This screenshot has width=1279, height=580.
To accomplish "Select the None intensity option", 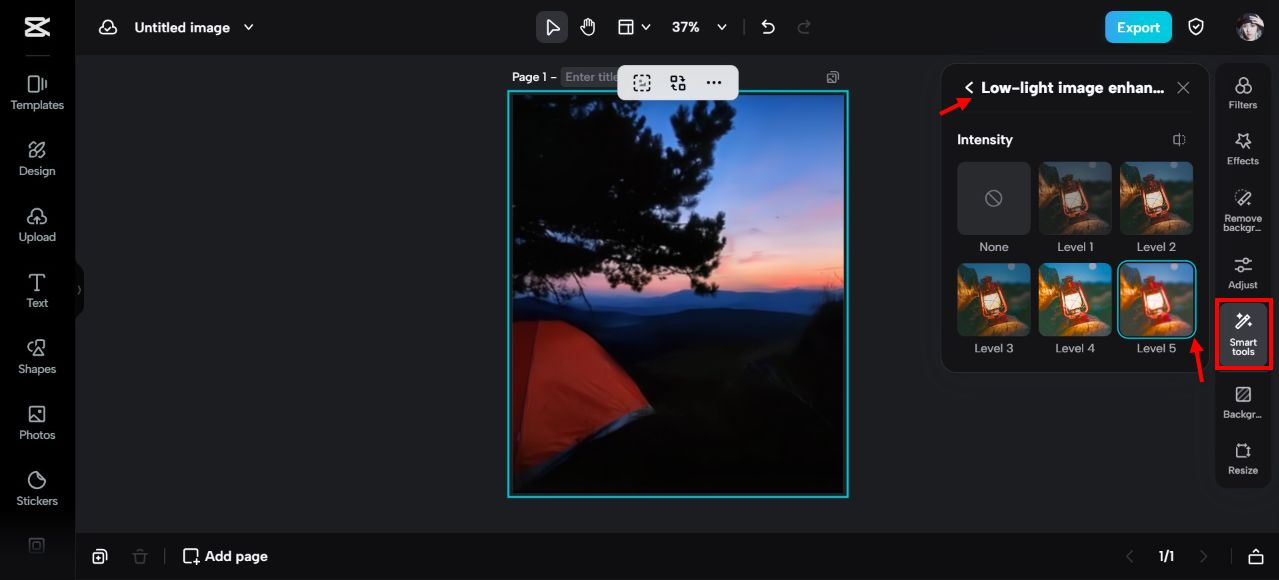I will tap(994, 198).
